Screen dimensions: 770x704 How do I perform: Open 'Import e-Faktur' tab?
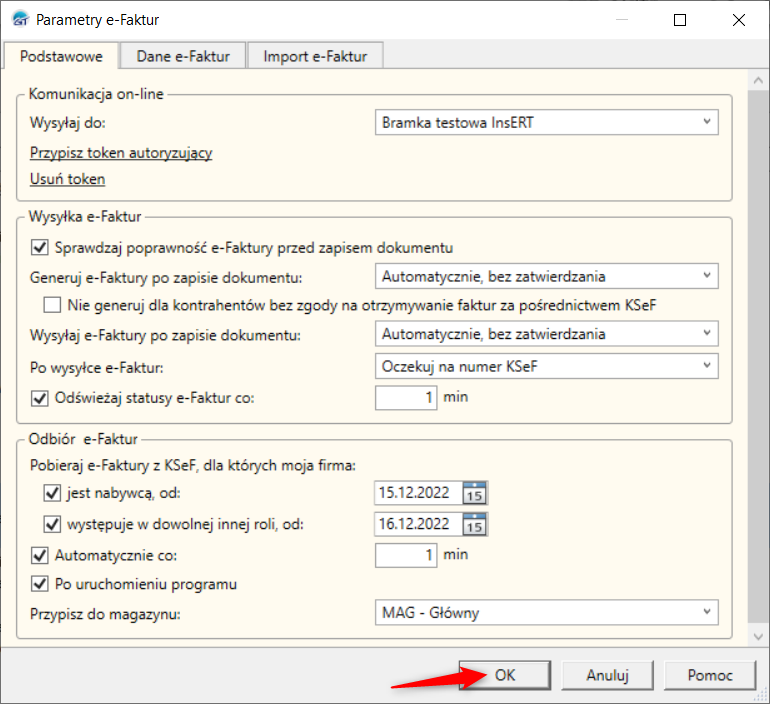(x=315, y=56)
